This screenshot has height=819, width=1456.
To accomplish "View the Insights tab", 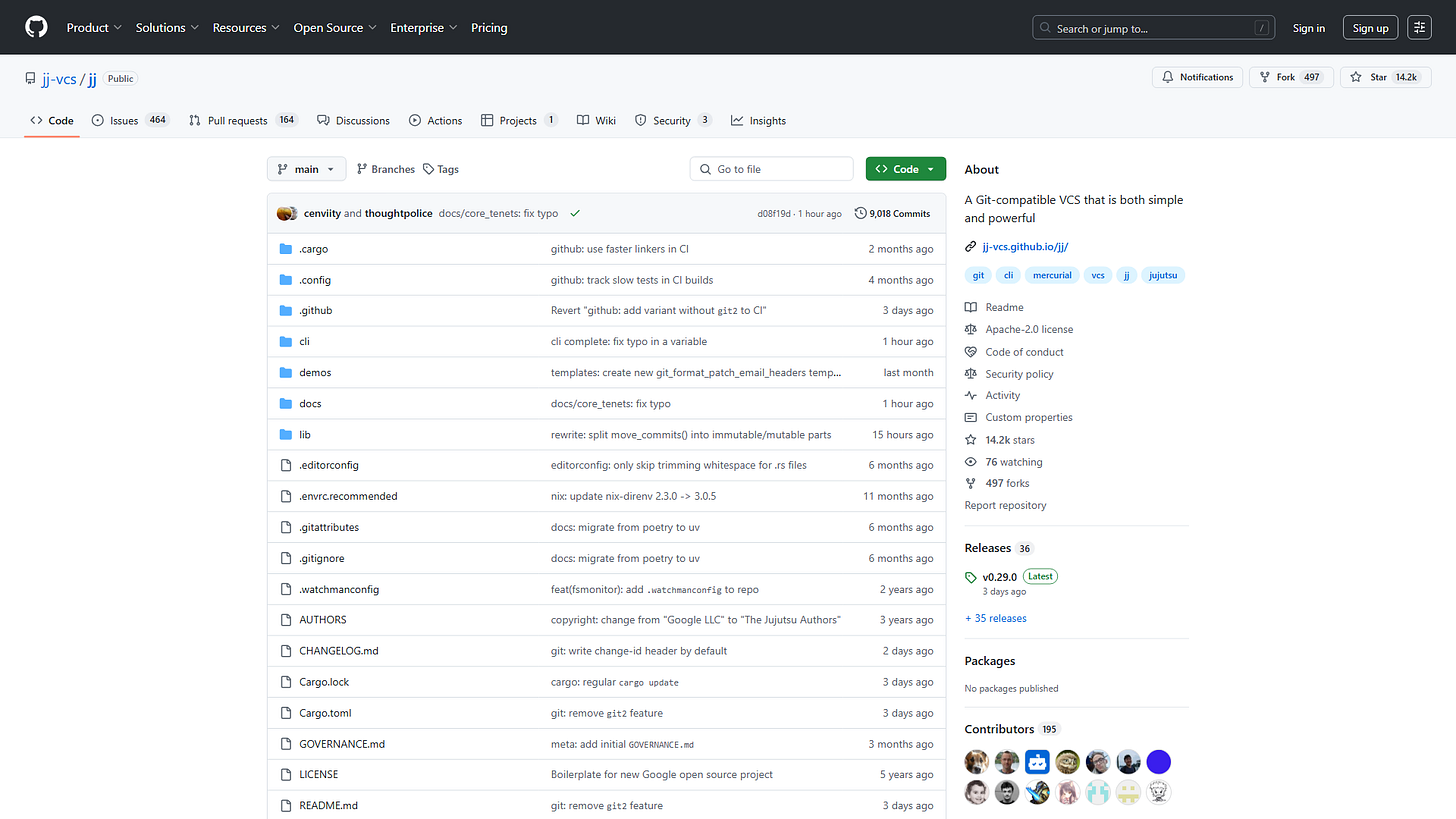I will (758, 121).
